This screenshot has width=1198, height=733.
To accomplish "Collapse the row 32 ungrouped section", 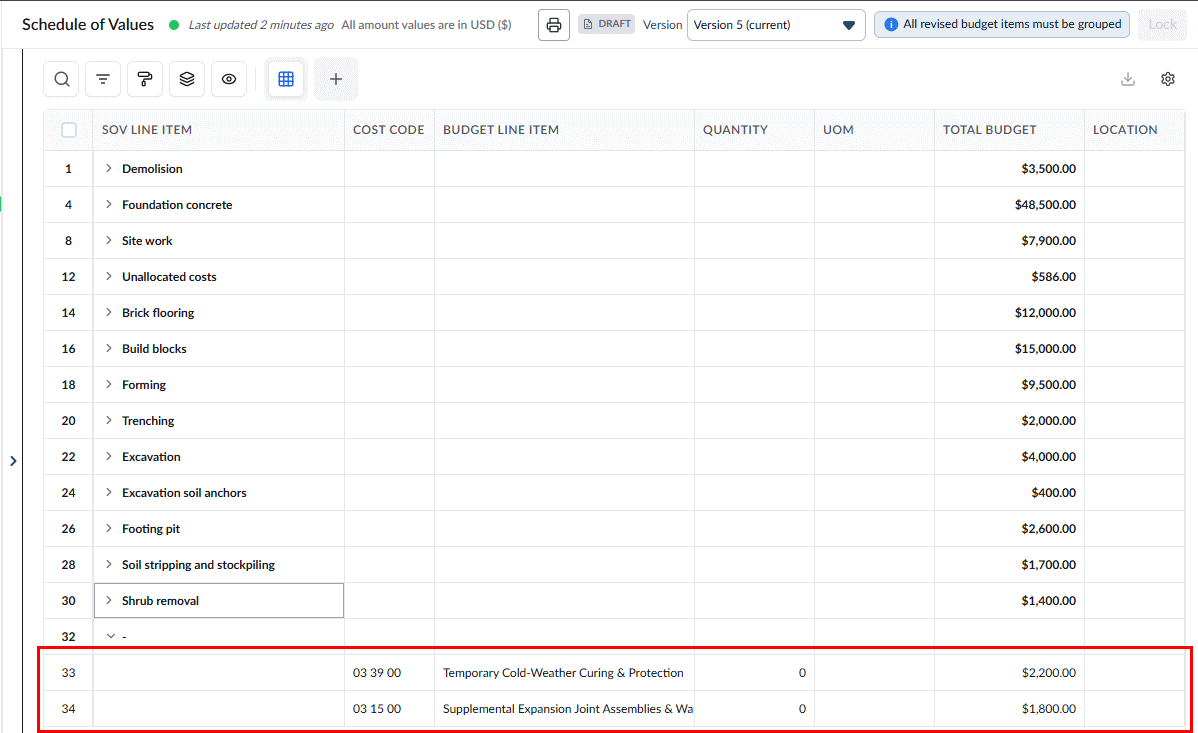I will (x=111, y=636).
